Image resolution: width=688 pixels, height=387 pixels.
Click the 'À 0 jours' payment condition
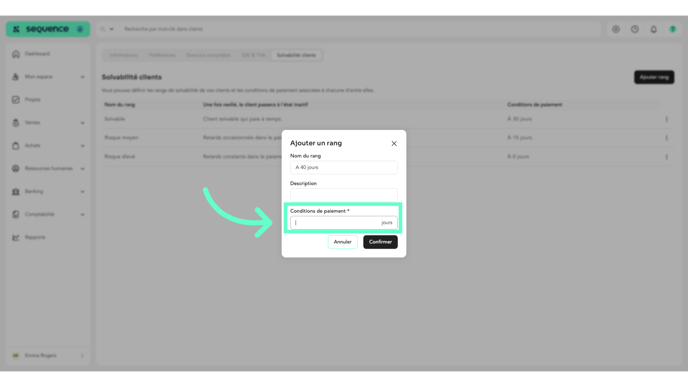pyautogui.click(x=518, y=157)
